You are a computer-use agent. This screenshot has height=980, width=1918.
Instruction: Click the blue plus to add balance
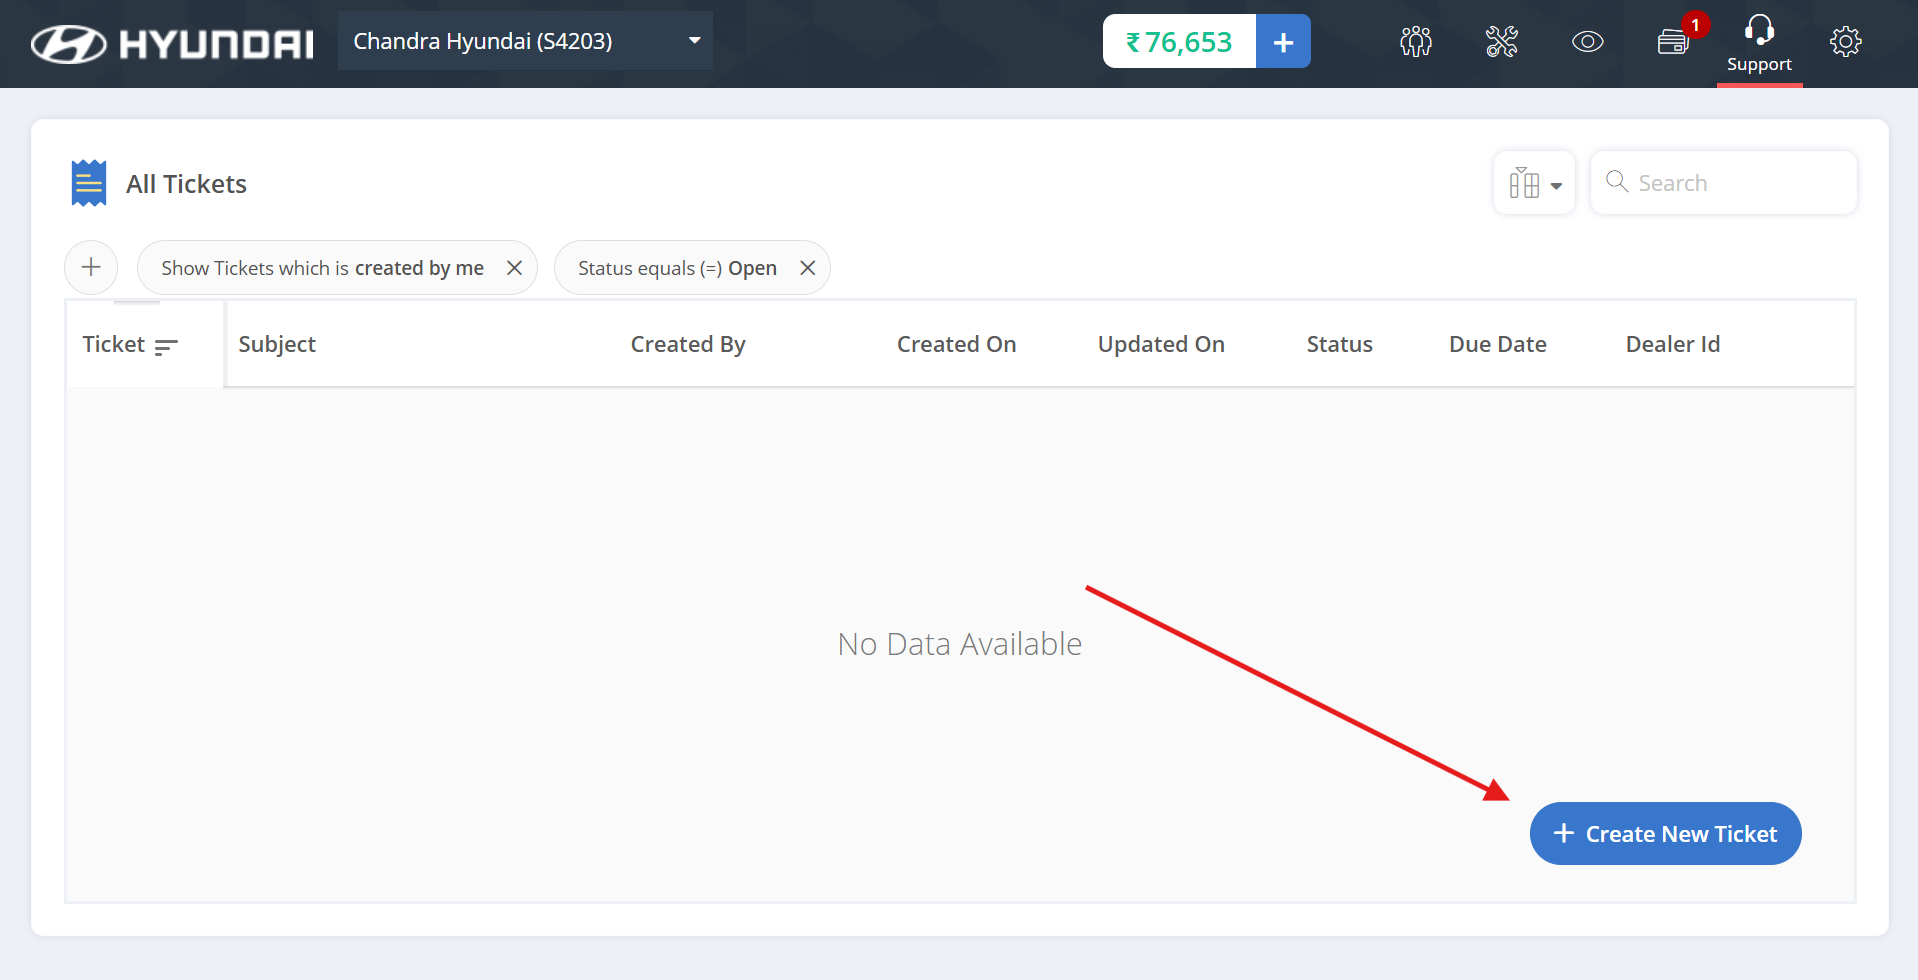pyautogui.click(x=1283, y=42)
